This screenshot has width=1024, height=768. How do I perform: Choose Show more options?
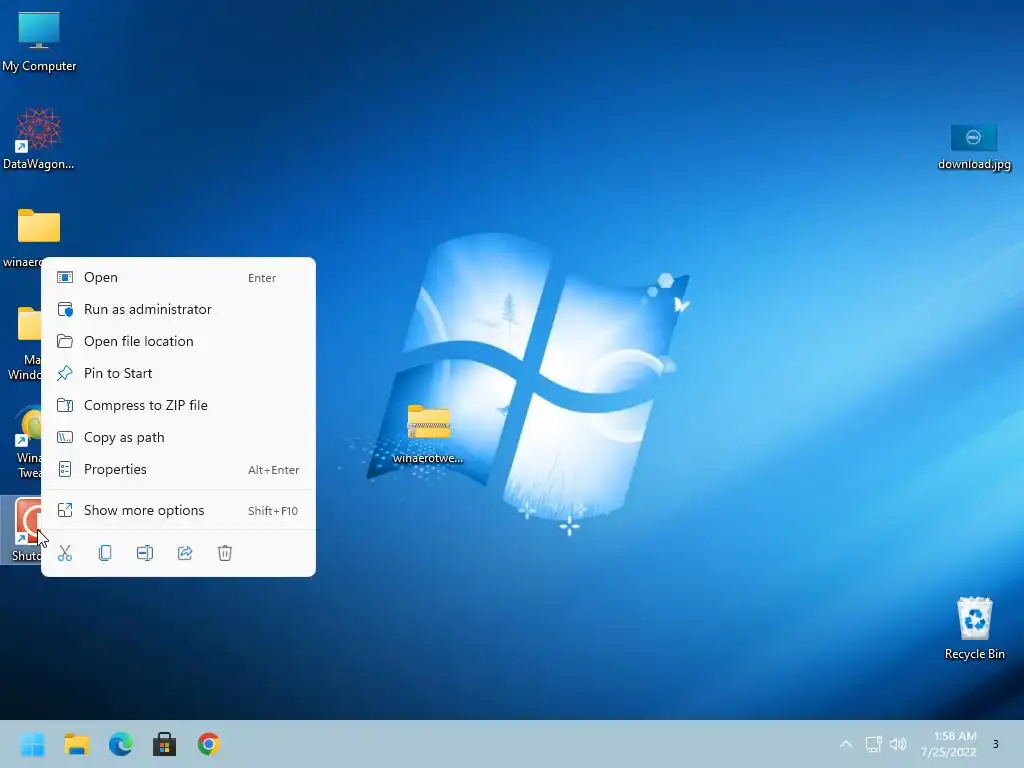178,511
